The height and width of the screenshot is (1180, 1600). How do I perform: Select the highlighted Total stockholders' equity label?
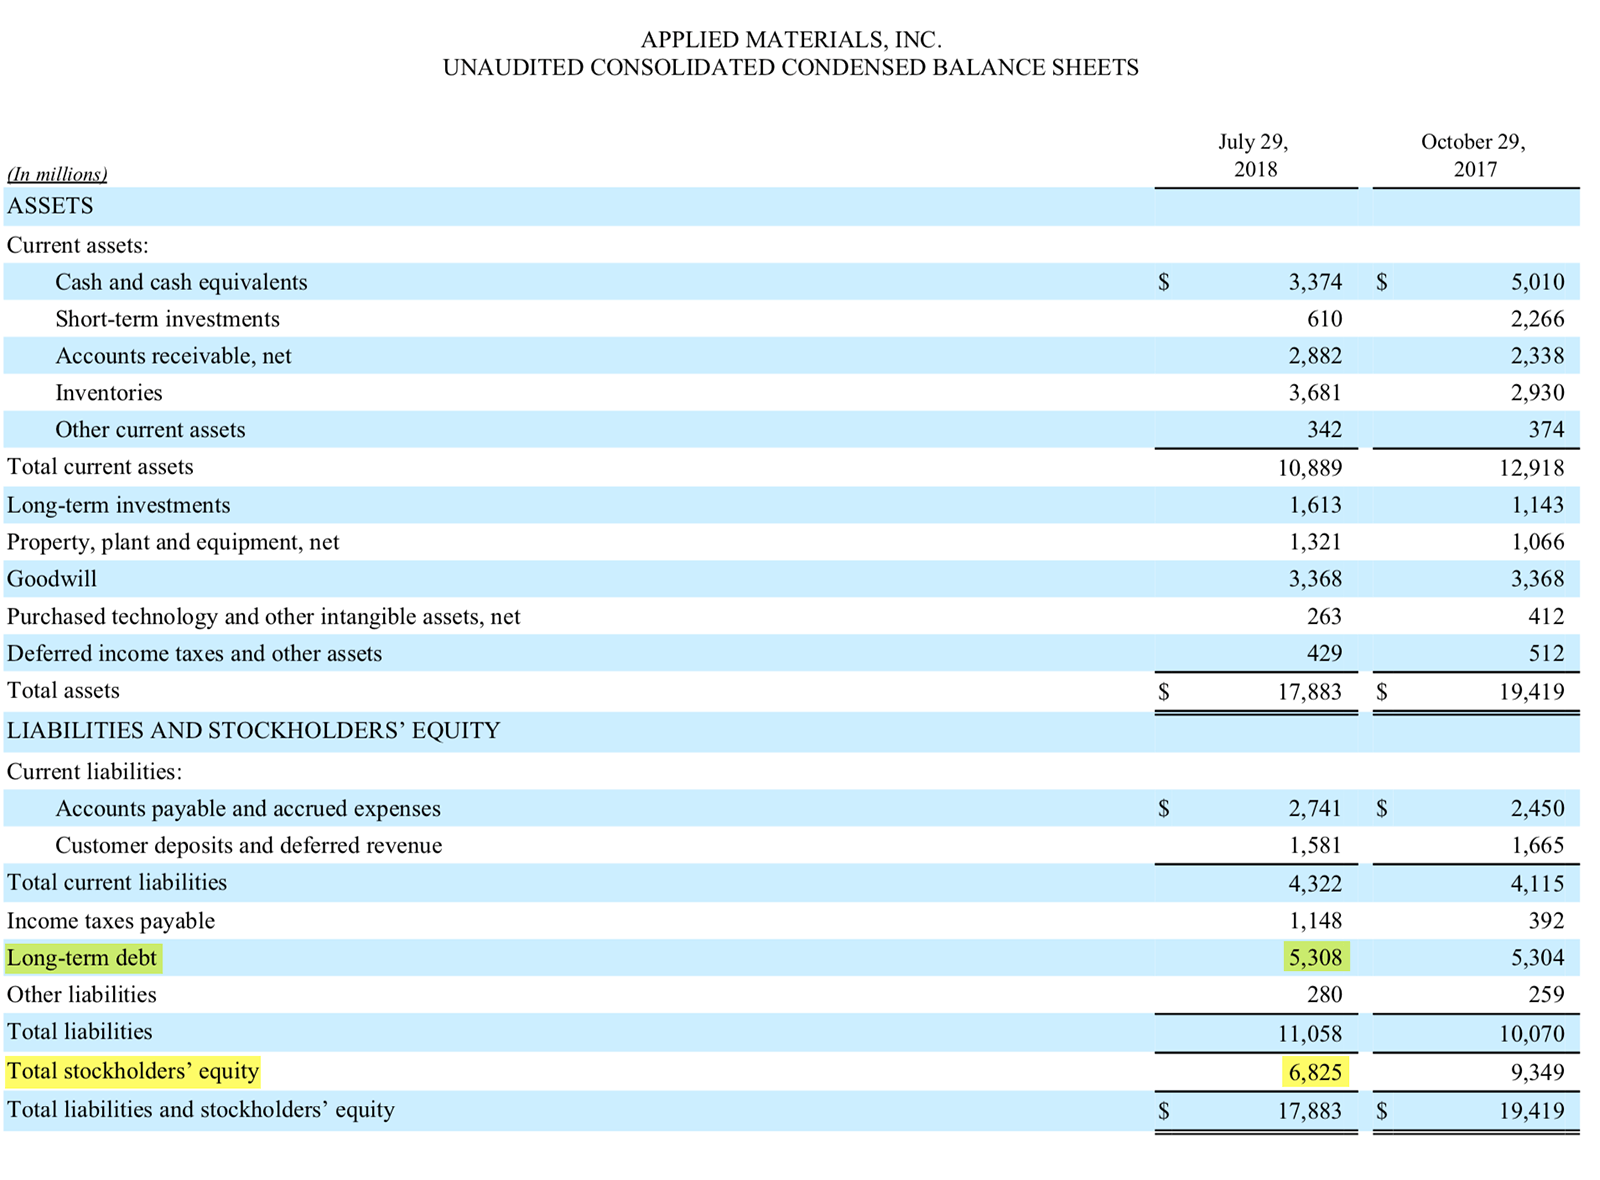pyautogui.click(x=131, y=1071)
